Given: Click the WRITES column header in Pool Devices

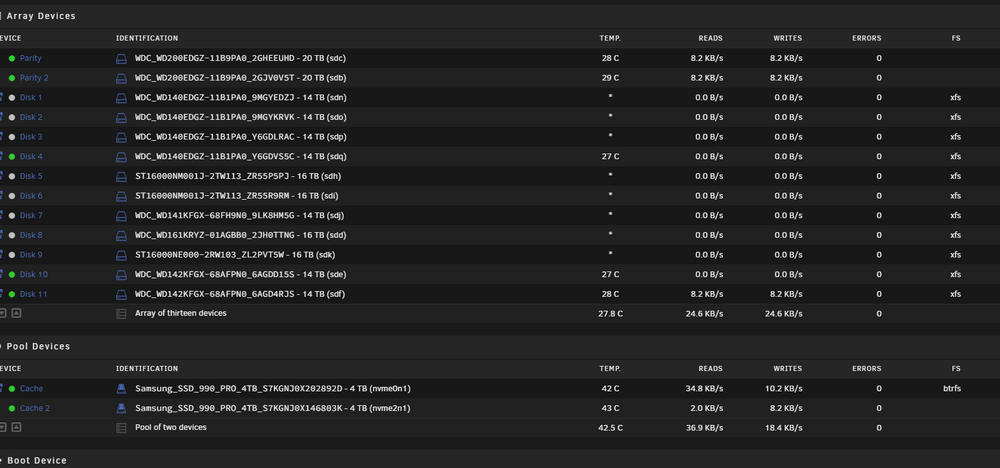Looking at the screenshot, I should 788,369.
